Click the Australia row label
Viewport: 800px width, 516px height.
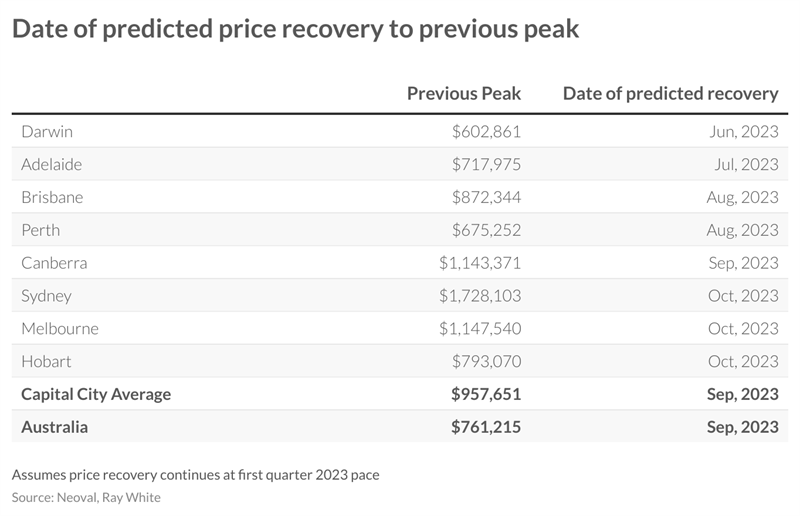coord(55,427)
